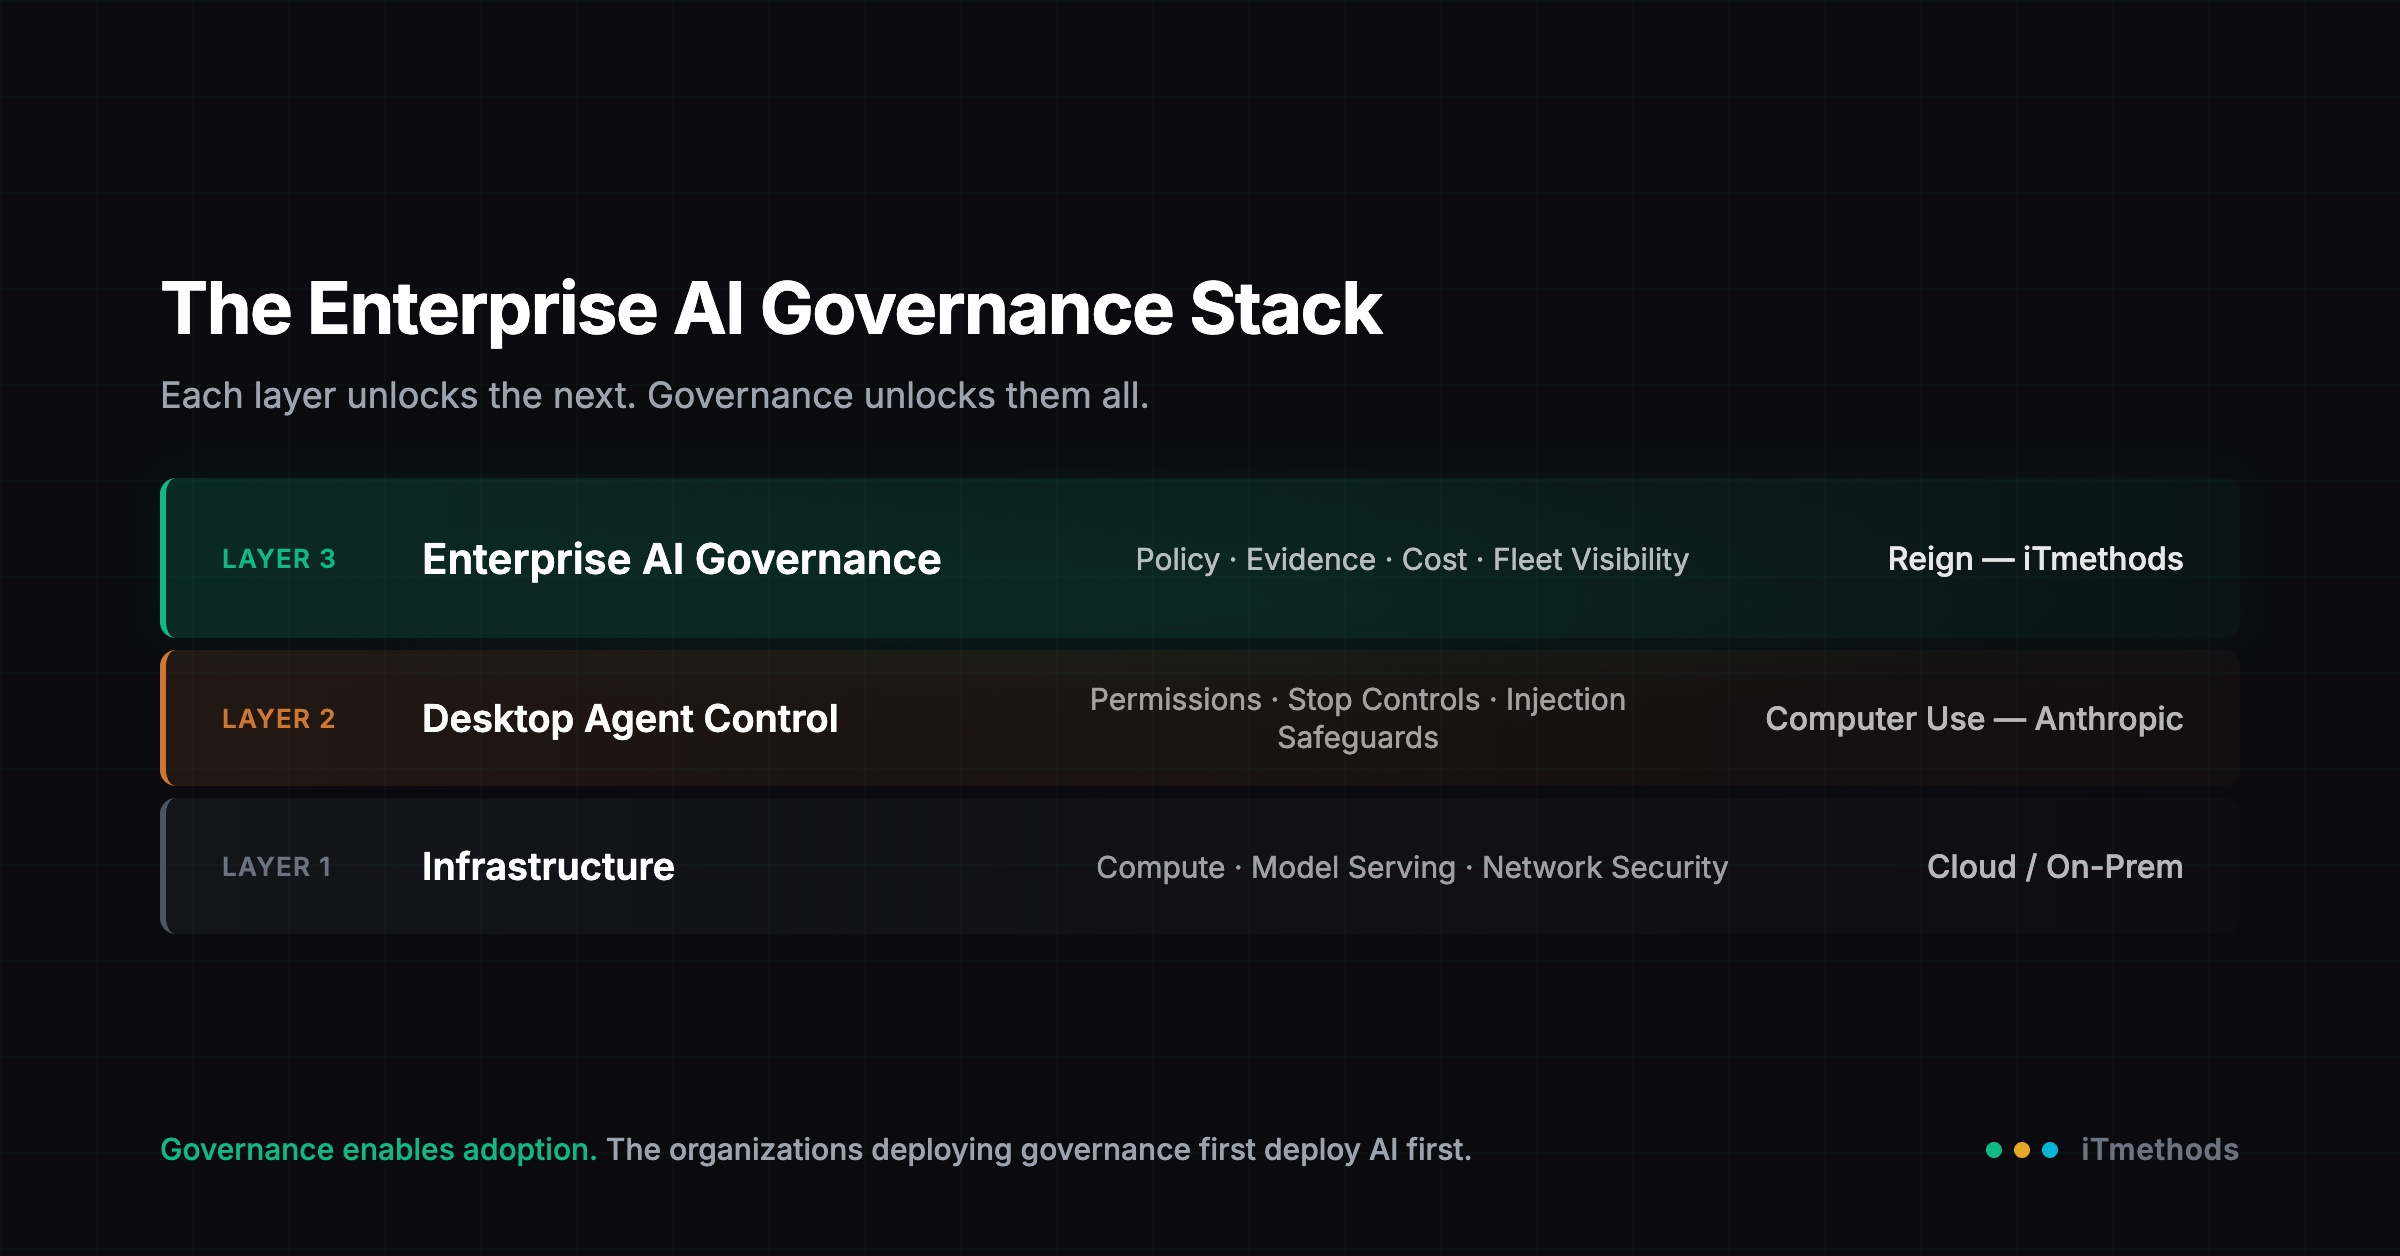Click the green accent bar on Layer 3

[x=166, y=558]
